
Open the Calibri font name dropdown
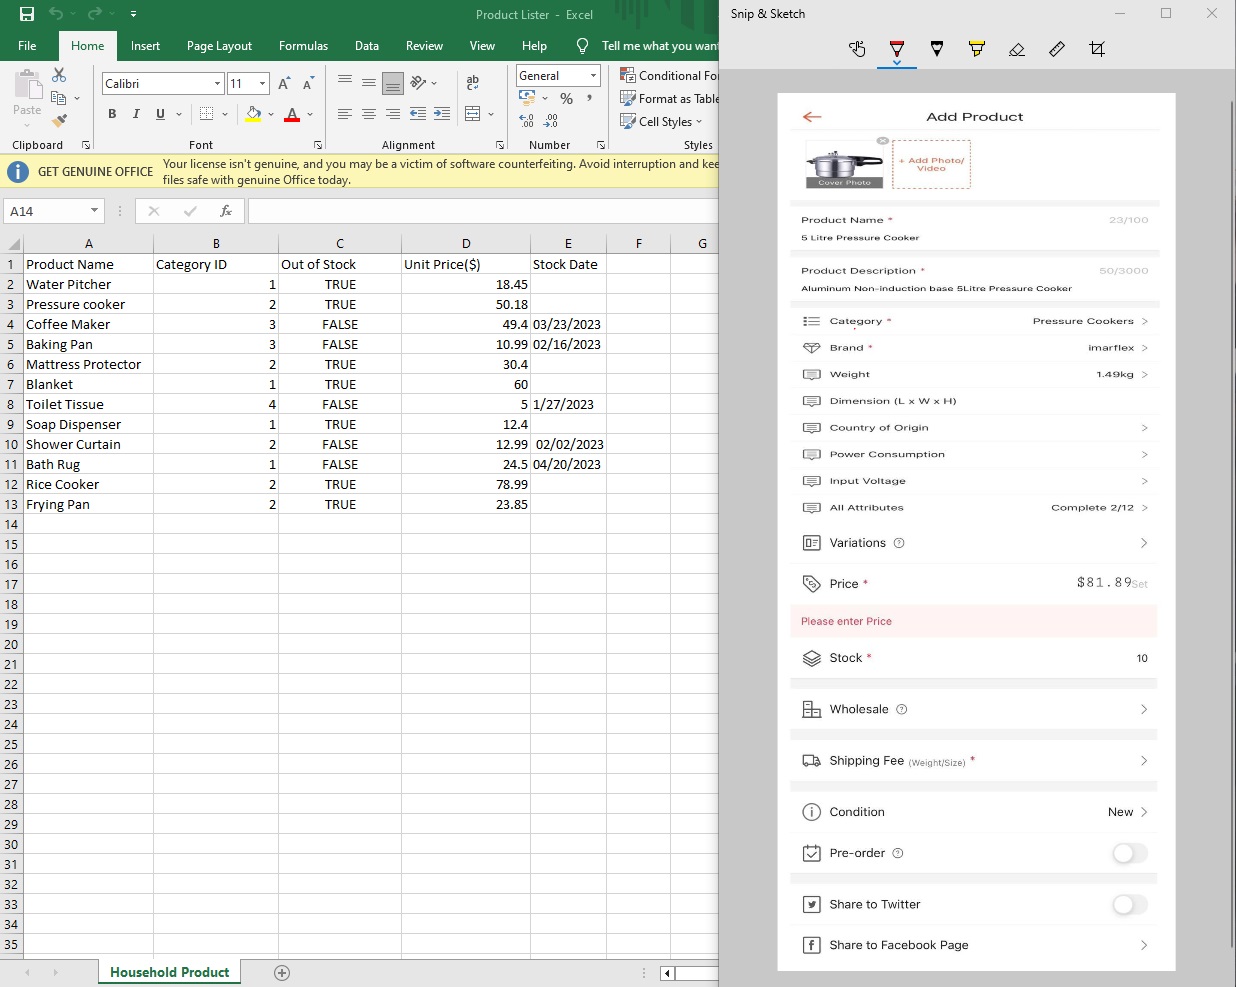coord(217,84)
